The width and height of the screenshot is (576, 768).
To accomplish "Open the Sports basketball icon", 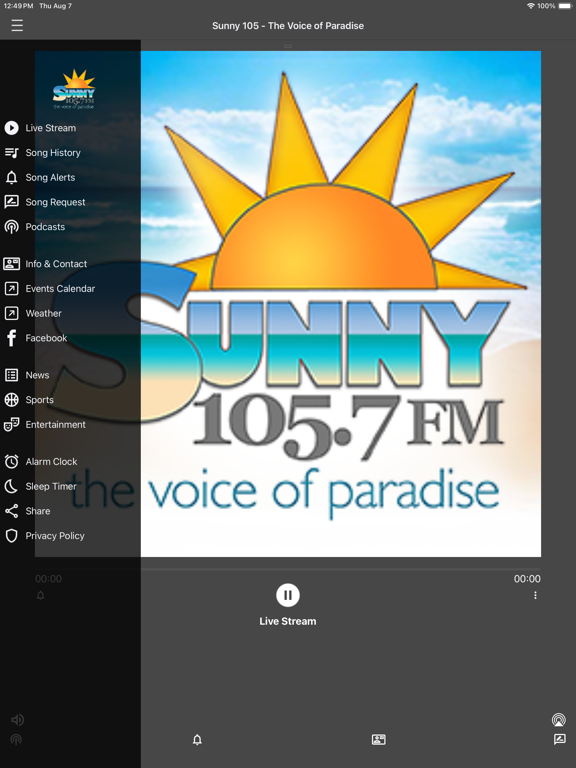I will (x=11, y=400).
